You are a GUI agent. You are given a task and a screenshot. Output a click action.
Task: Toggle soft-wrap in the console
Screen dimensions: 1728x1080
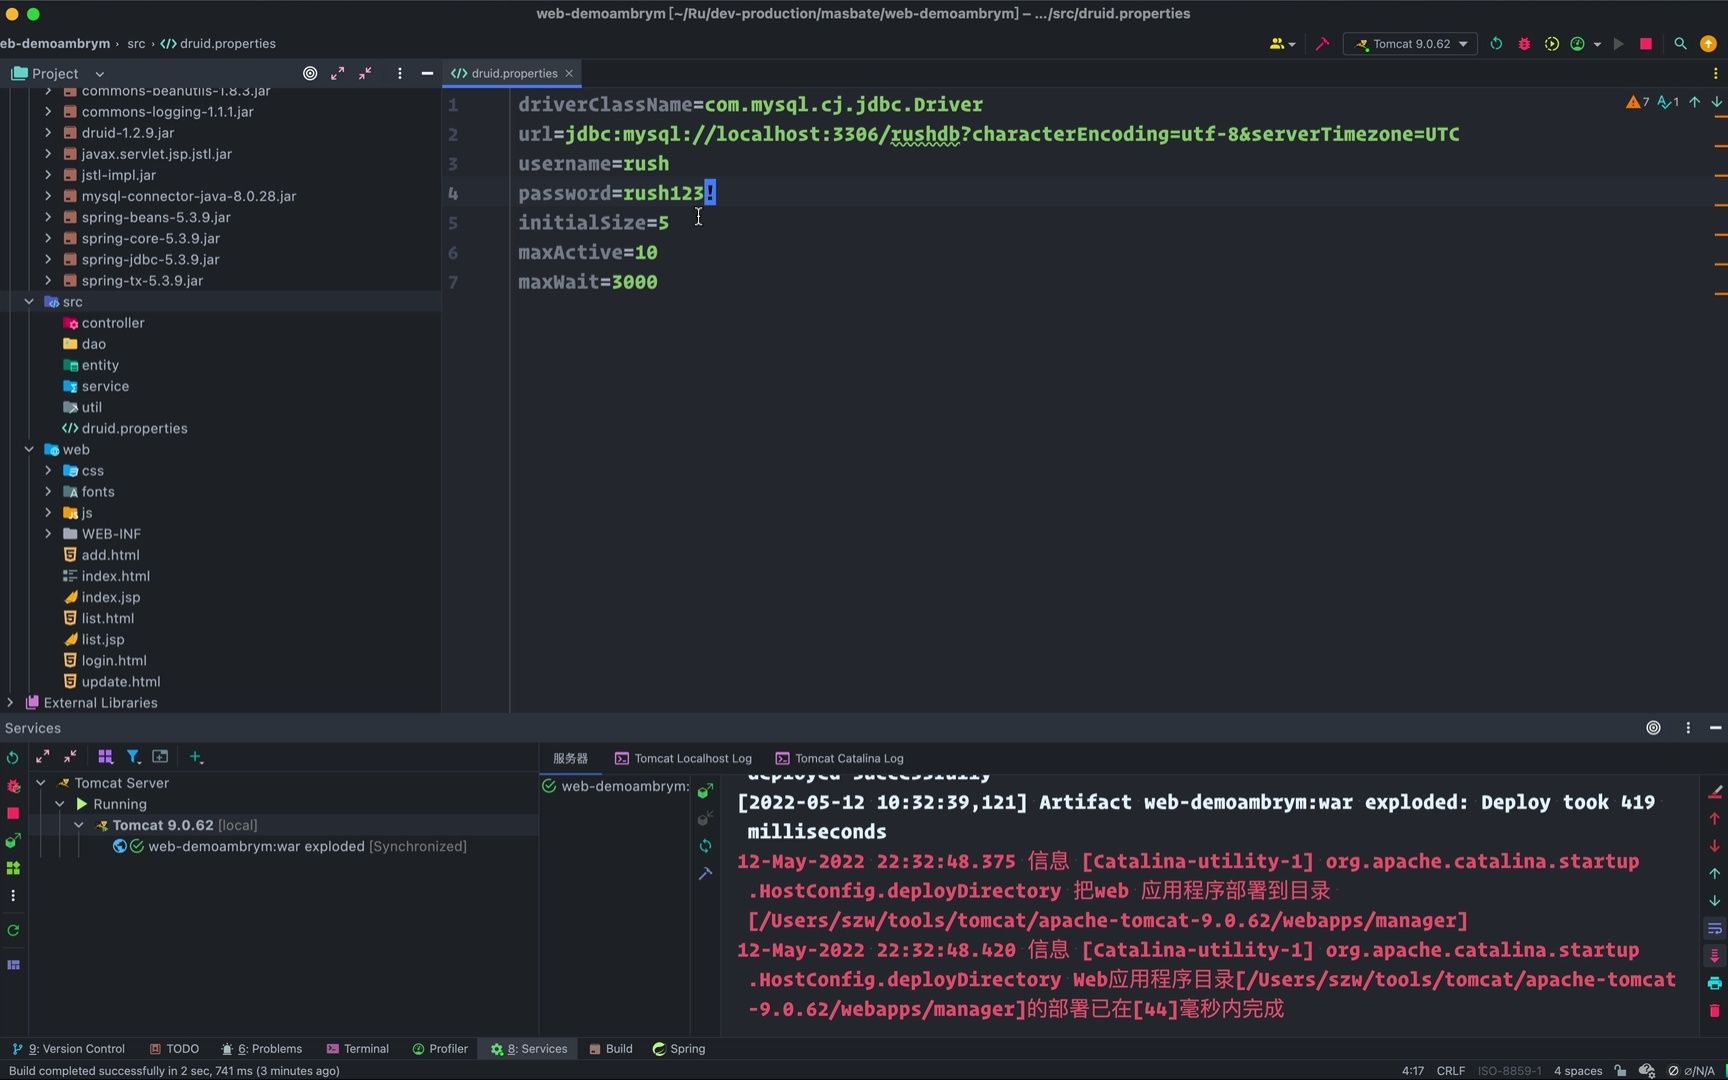pyautogui.click(x=1714, y=928)
